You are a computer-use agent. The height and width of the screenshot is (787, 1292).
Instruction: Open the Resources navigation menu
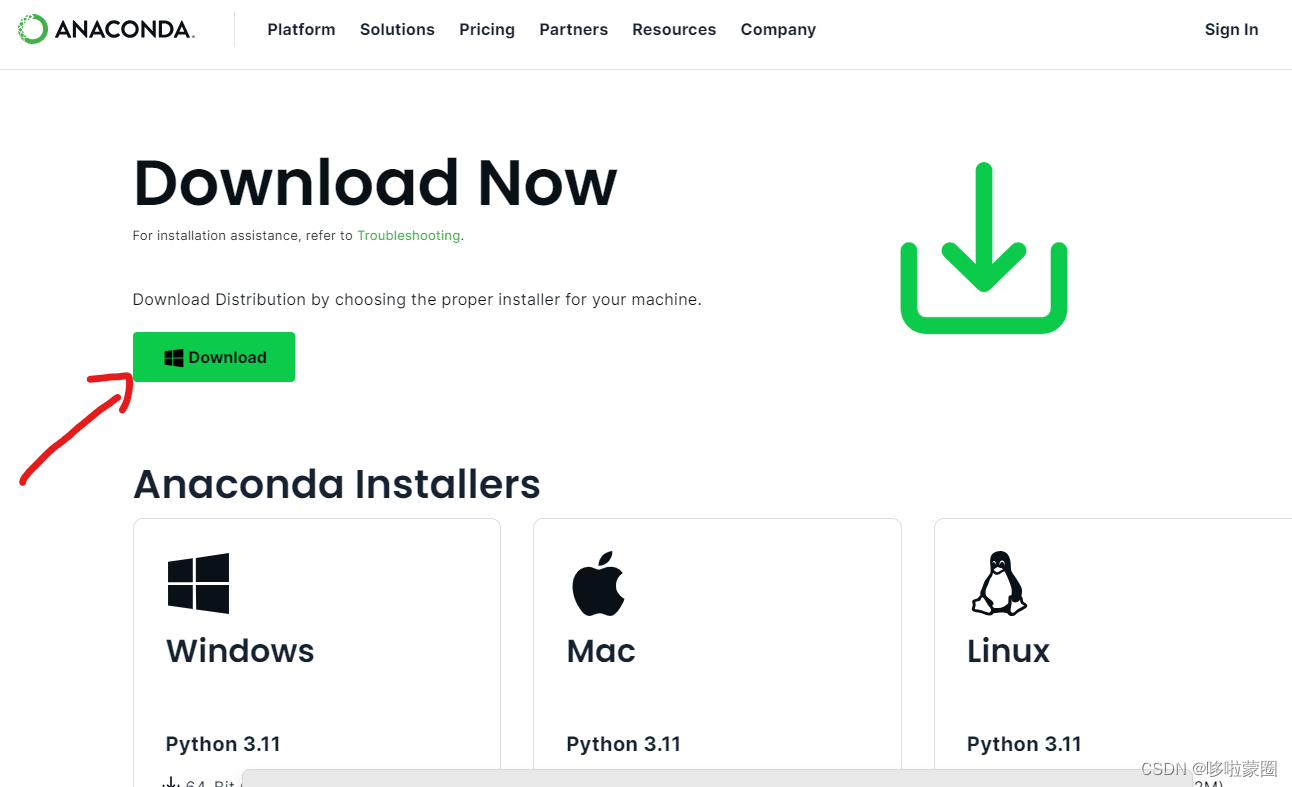tap(674, 29)
